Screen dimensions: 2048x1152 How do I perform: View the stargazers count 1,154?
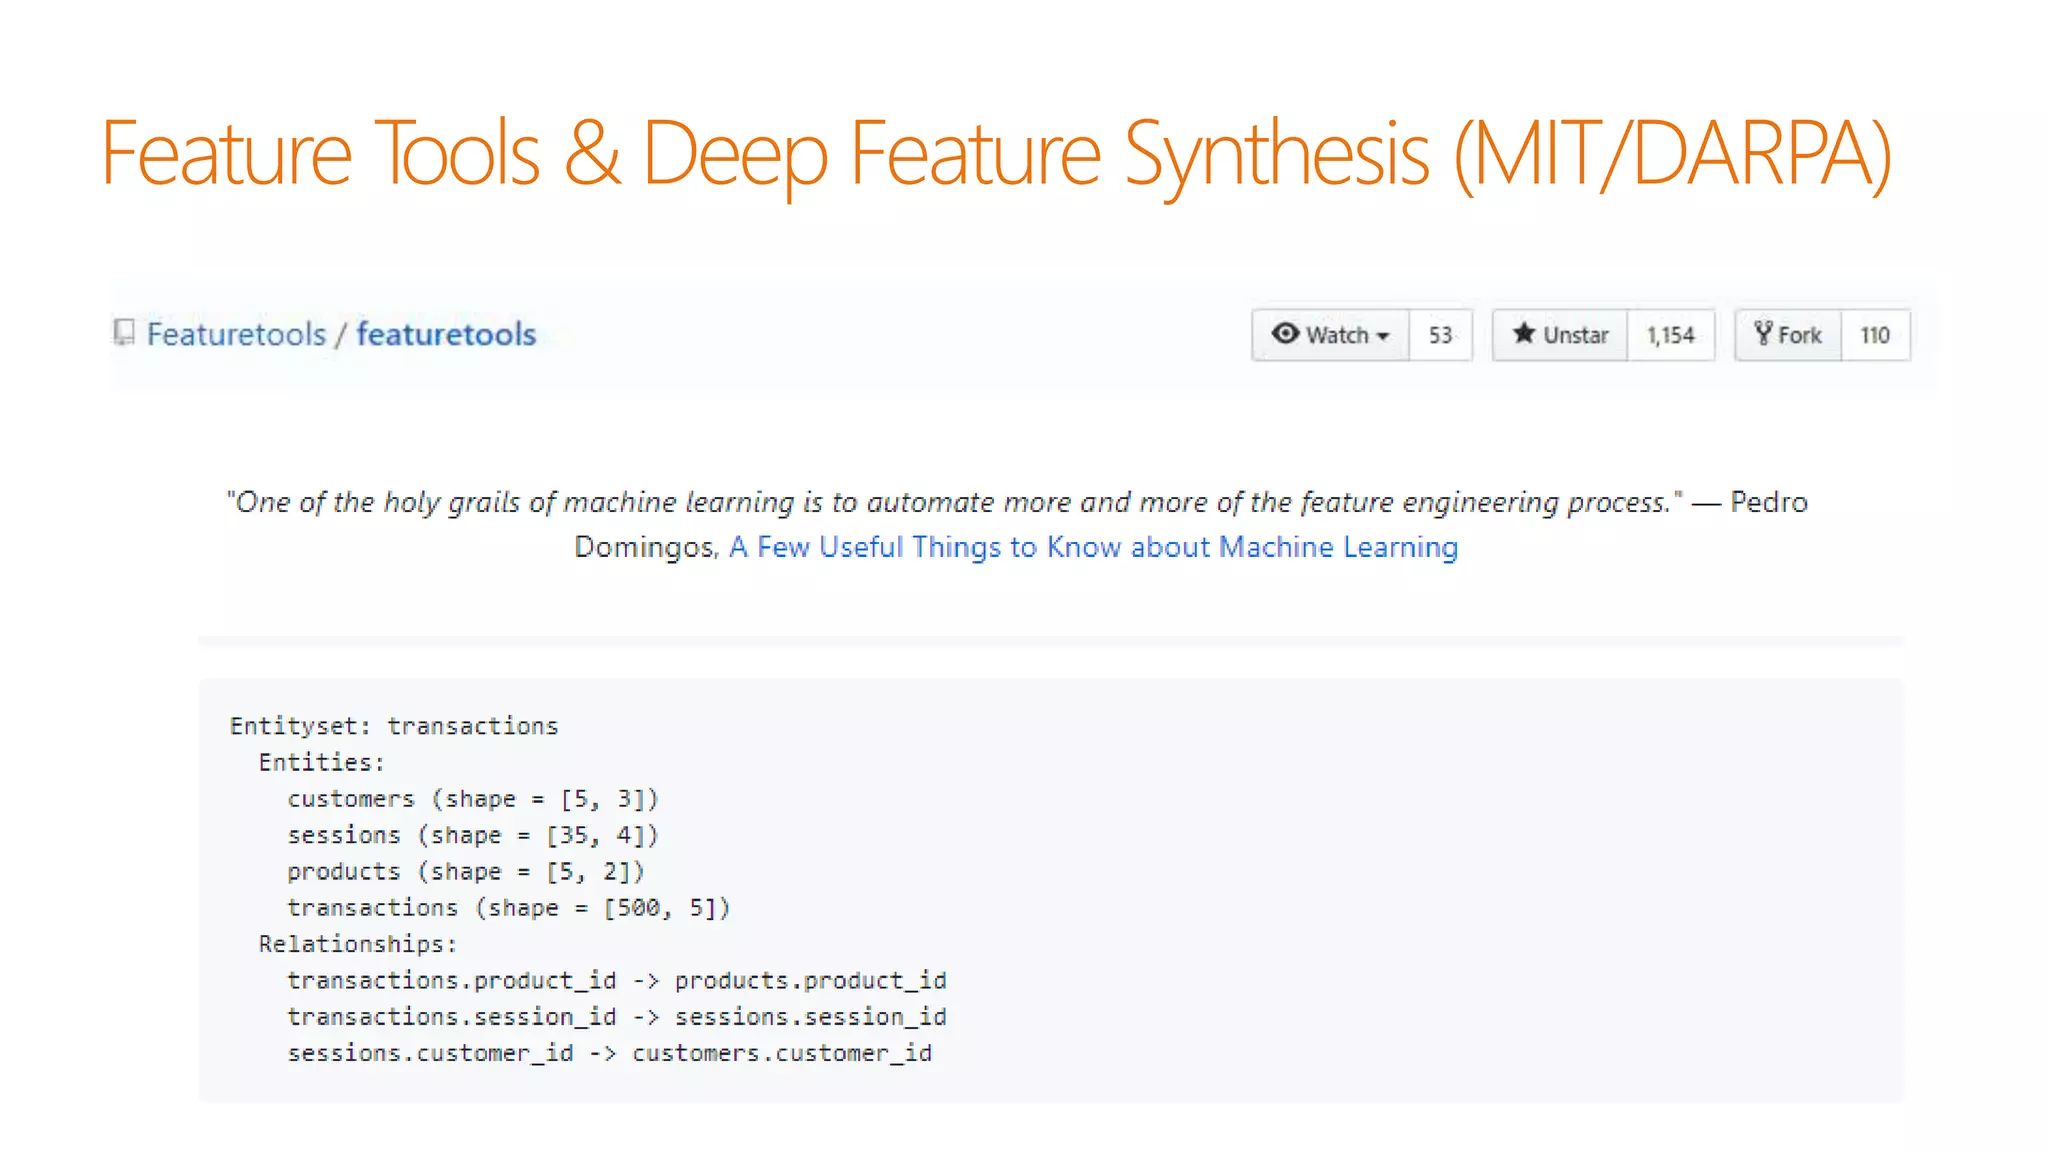1670,335
